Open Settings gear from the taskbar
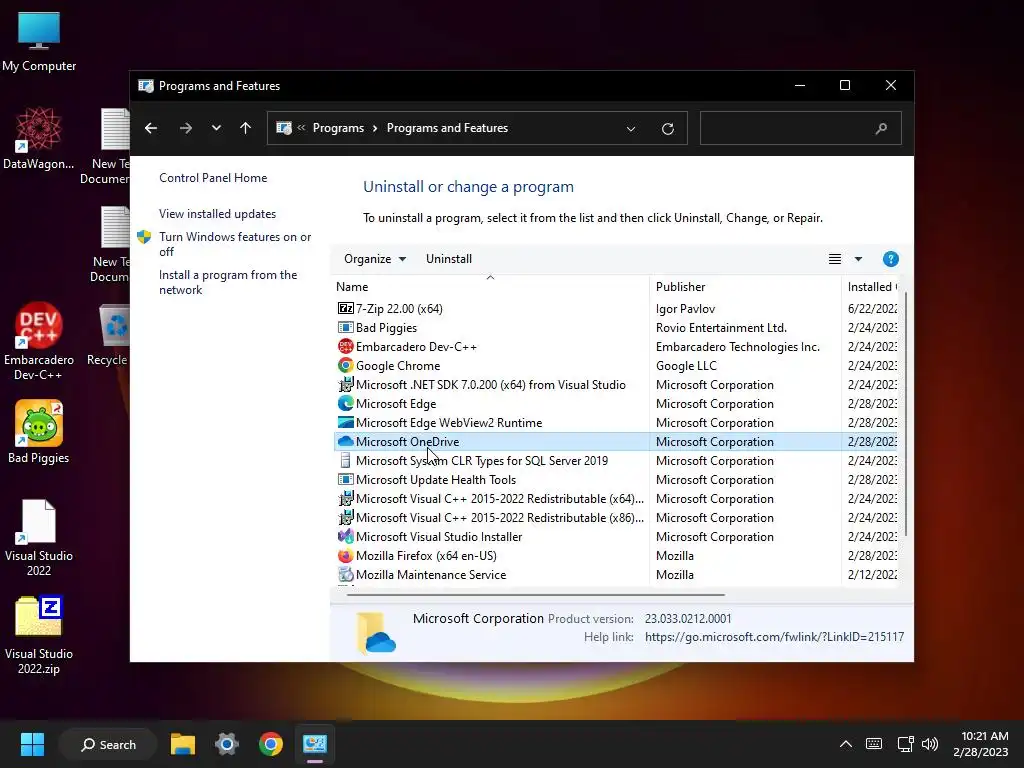The width and height of the screenshot is (1024, 768). click(x=227, y=744)
